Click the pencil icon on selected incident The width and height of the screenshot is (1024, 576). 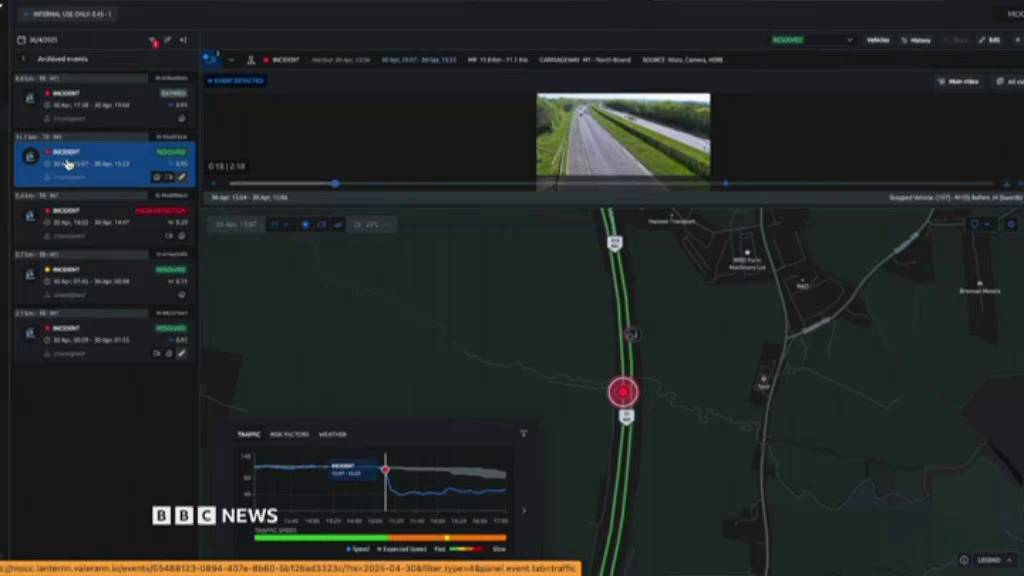182,177
